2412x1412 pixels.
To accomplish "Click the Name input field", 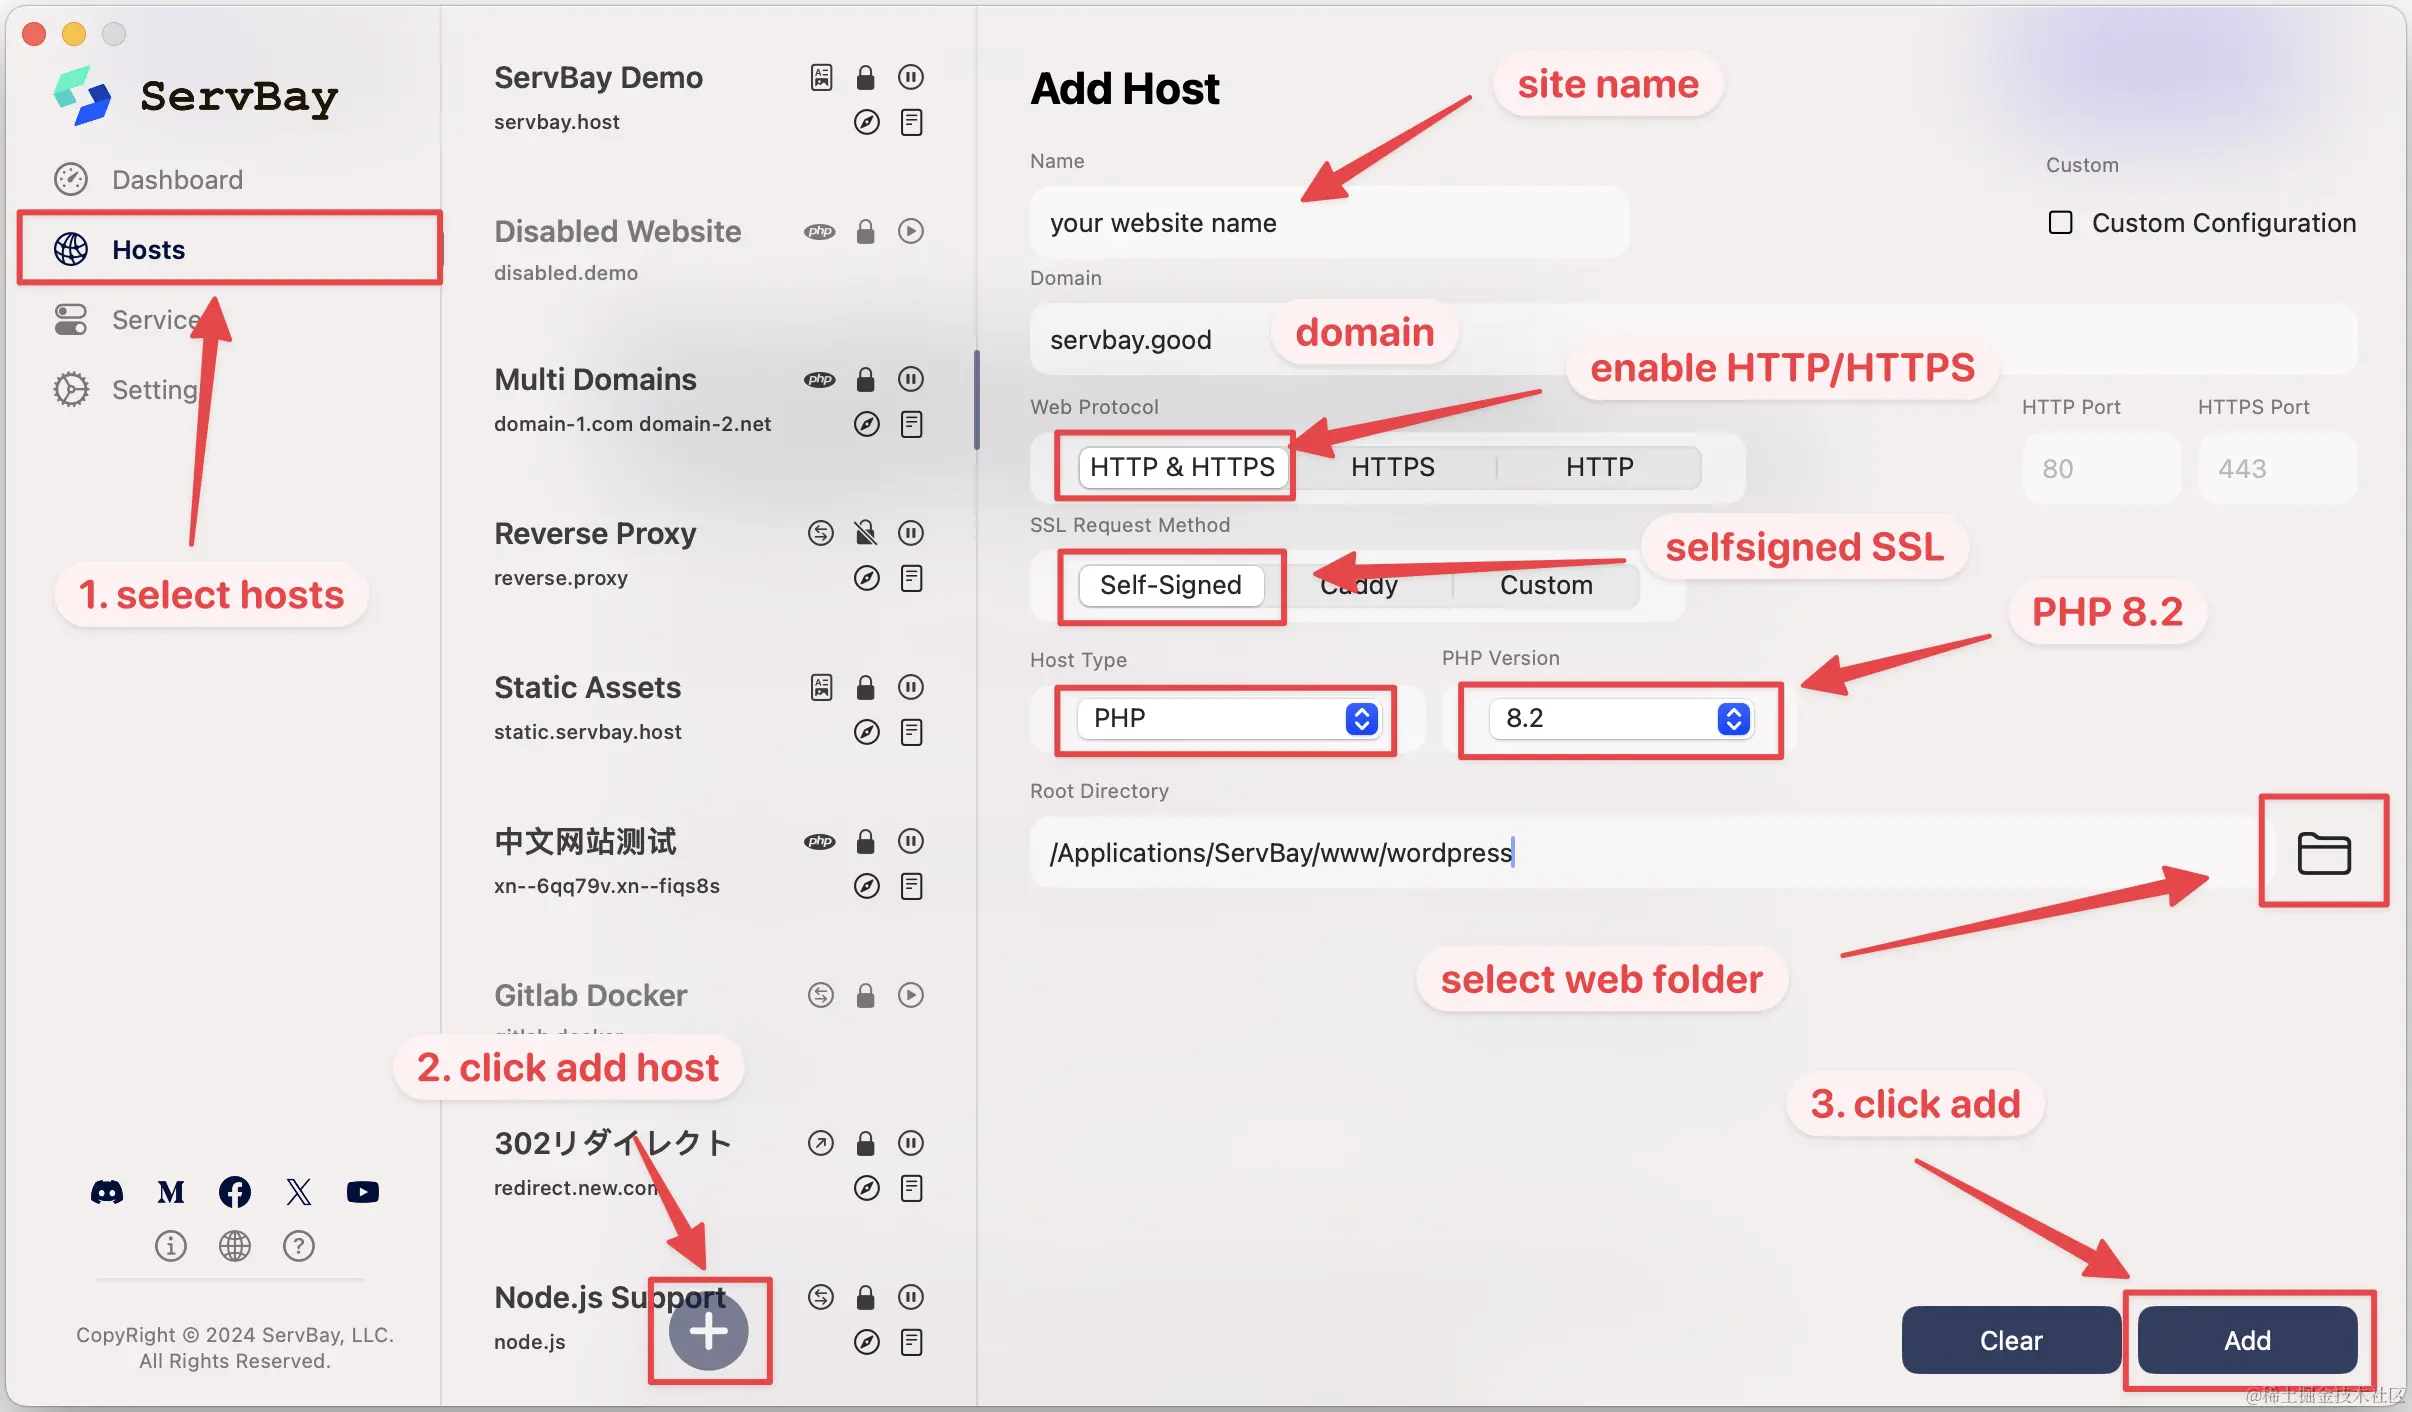I will pos(1329,222).
